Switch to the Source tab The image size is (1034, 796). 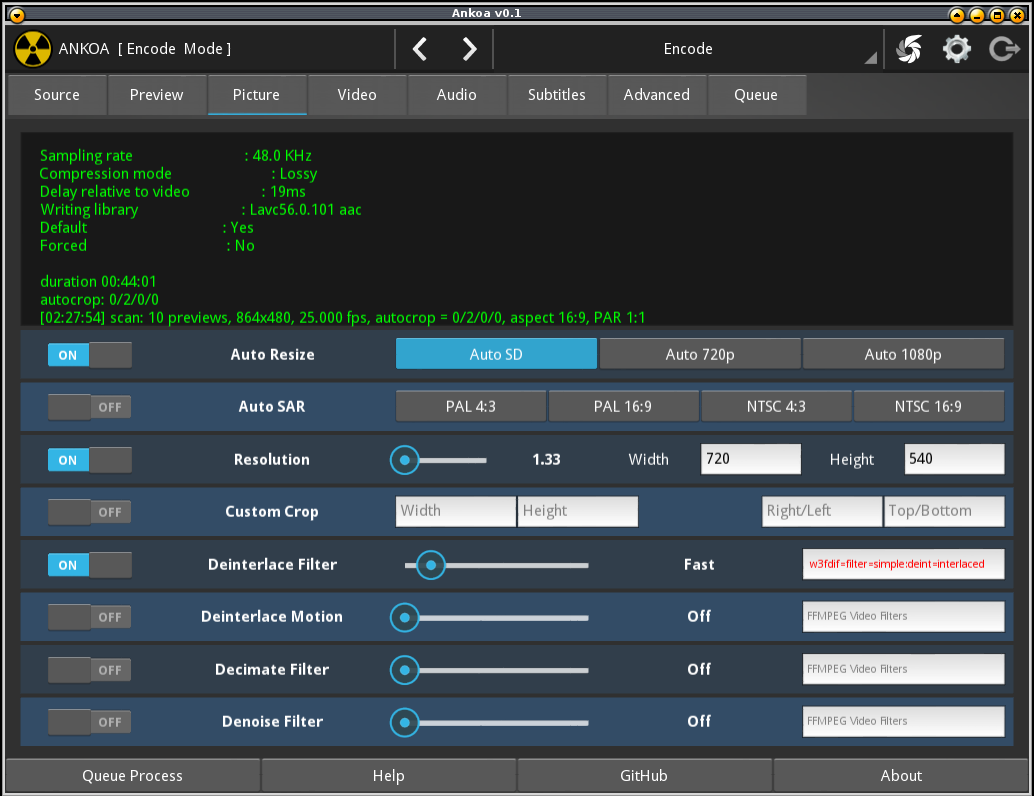pos(57,95)
